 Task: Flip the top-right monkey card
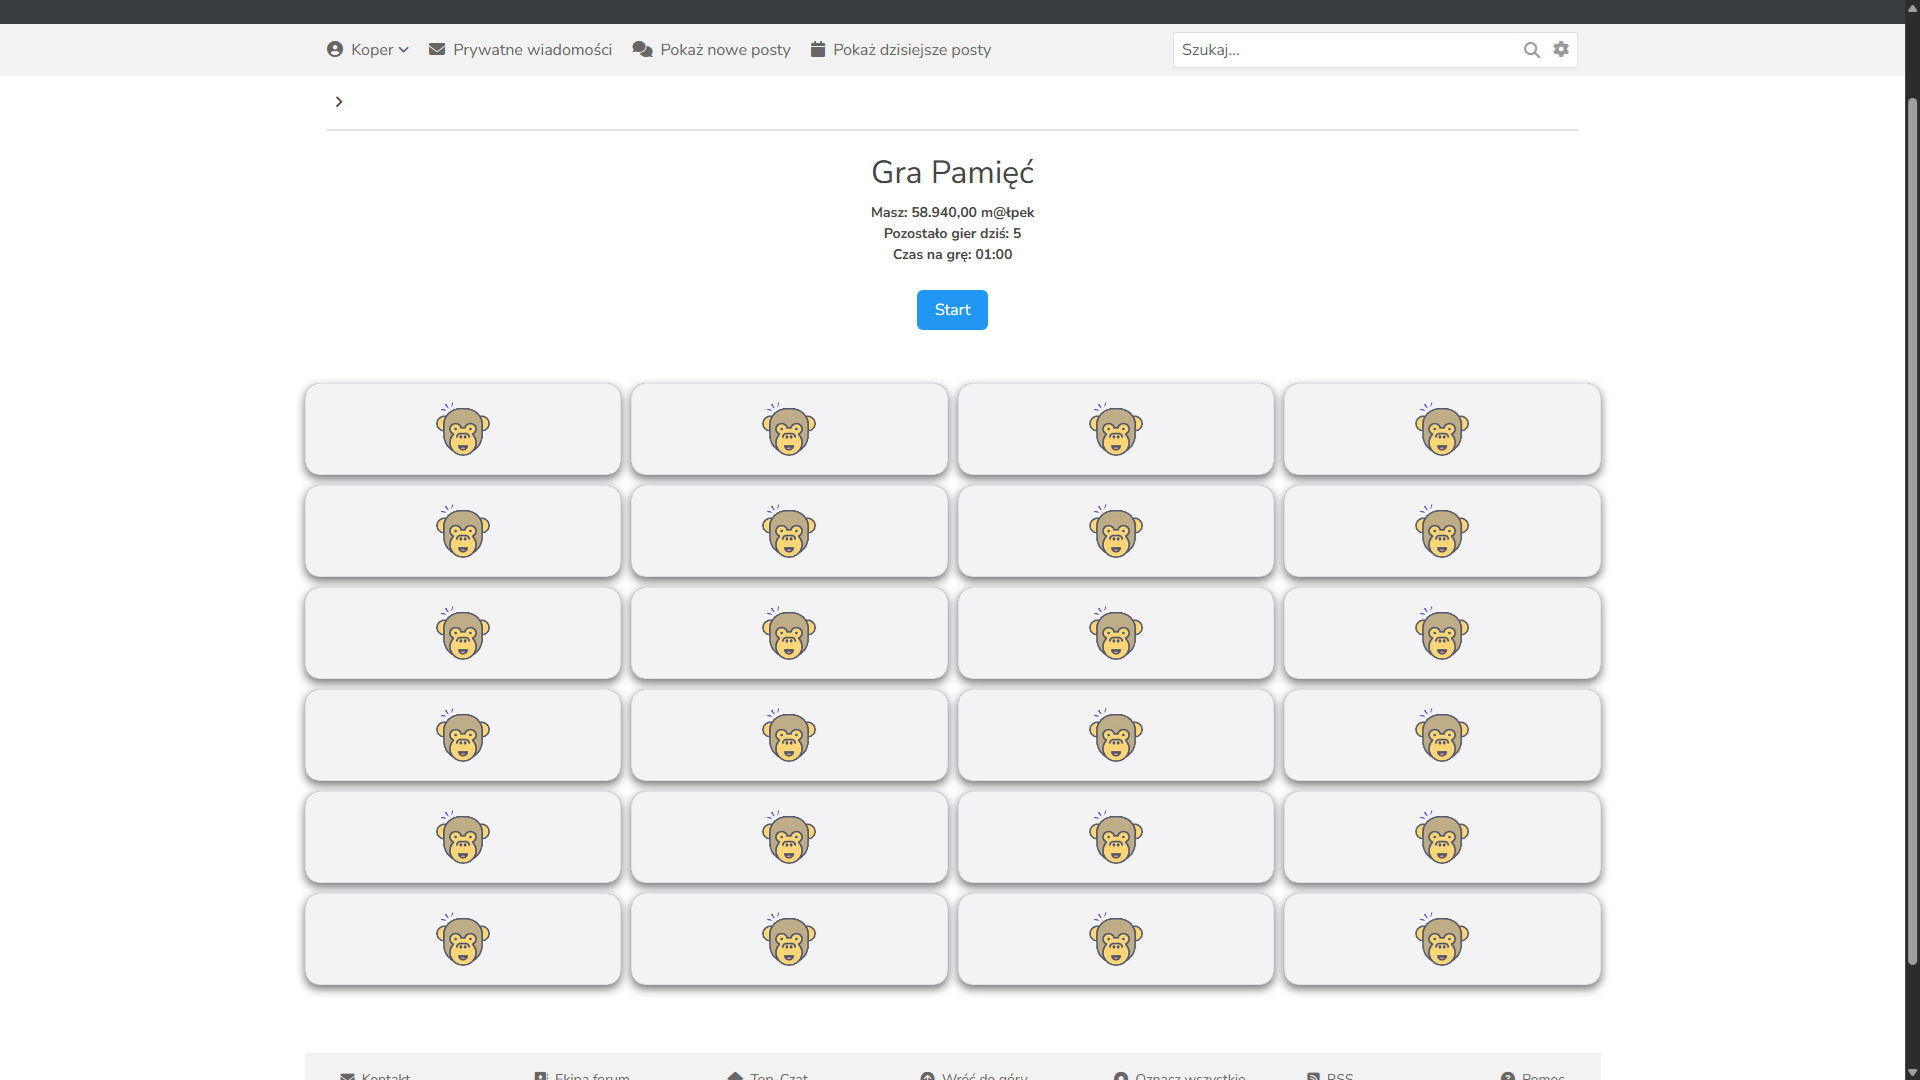[x=1442, y=429]
